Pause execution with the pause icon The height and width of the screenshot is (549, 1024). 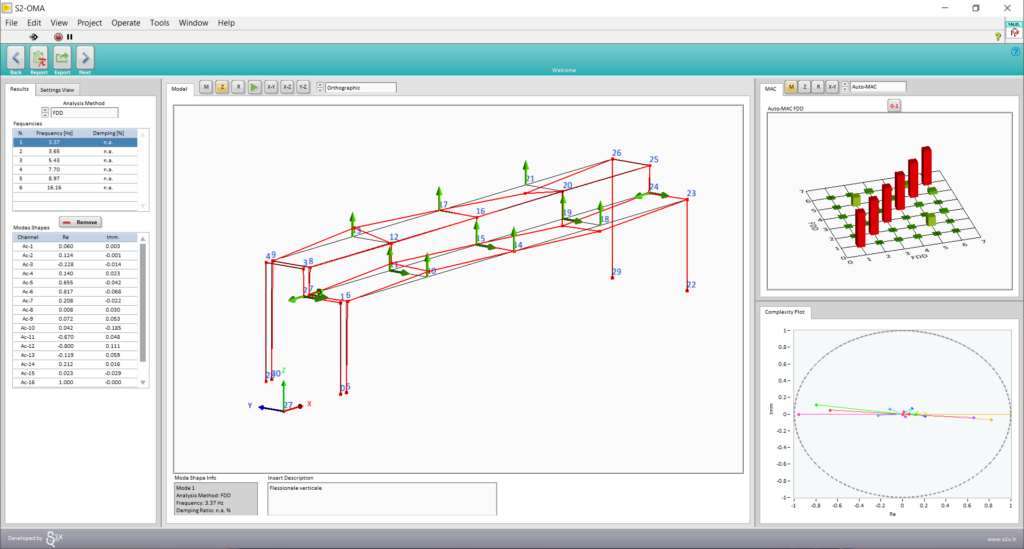pyautogui.click(x=70, y=37)
